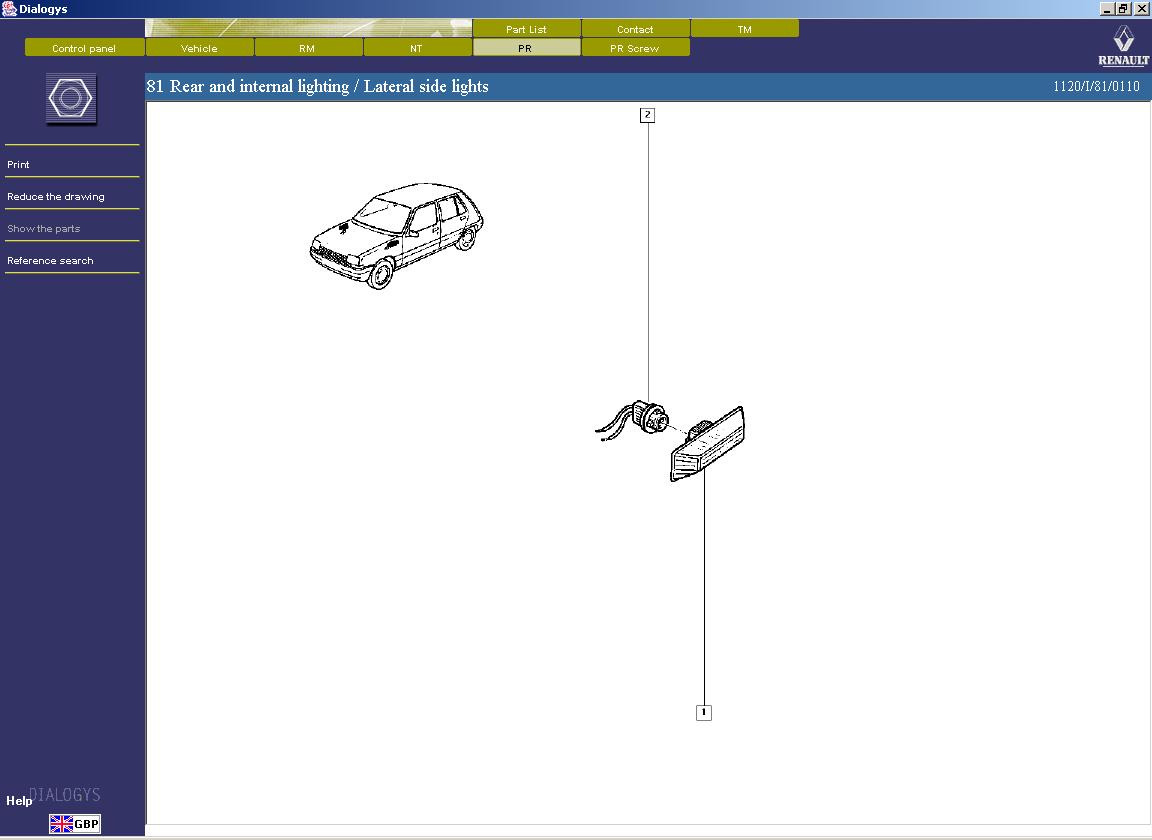This screenshot has width=1152, height=840.
Task: Click the side light lens in drawing
Action: click(x=707, y=445)
